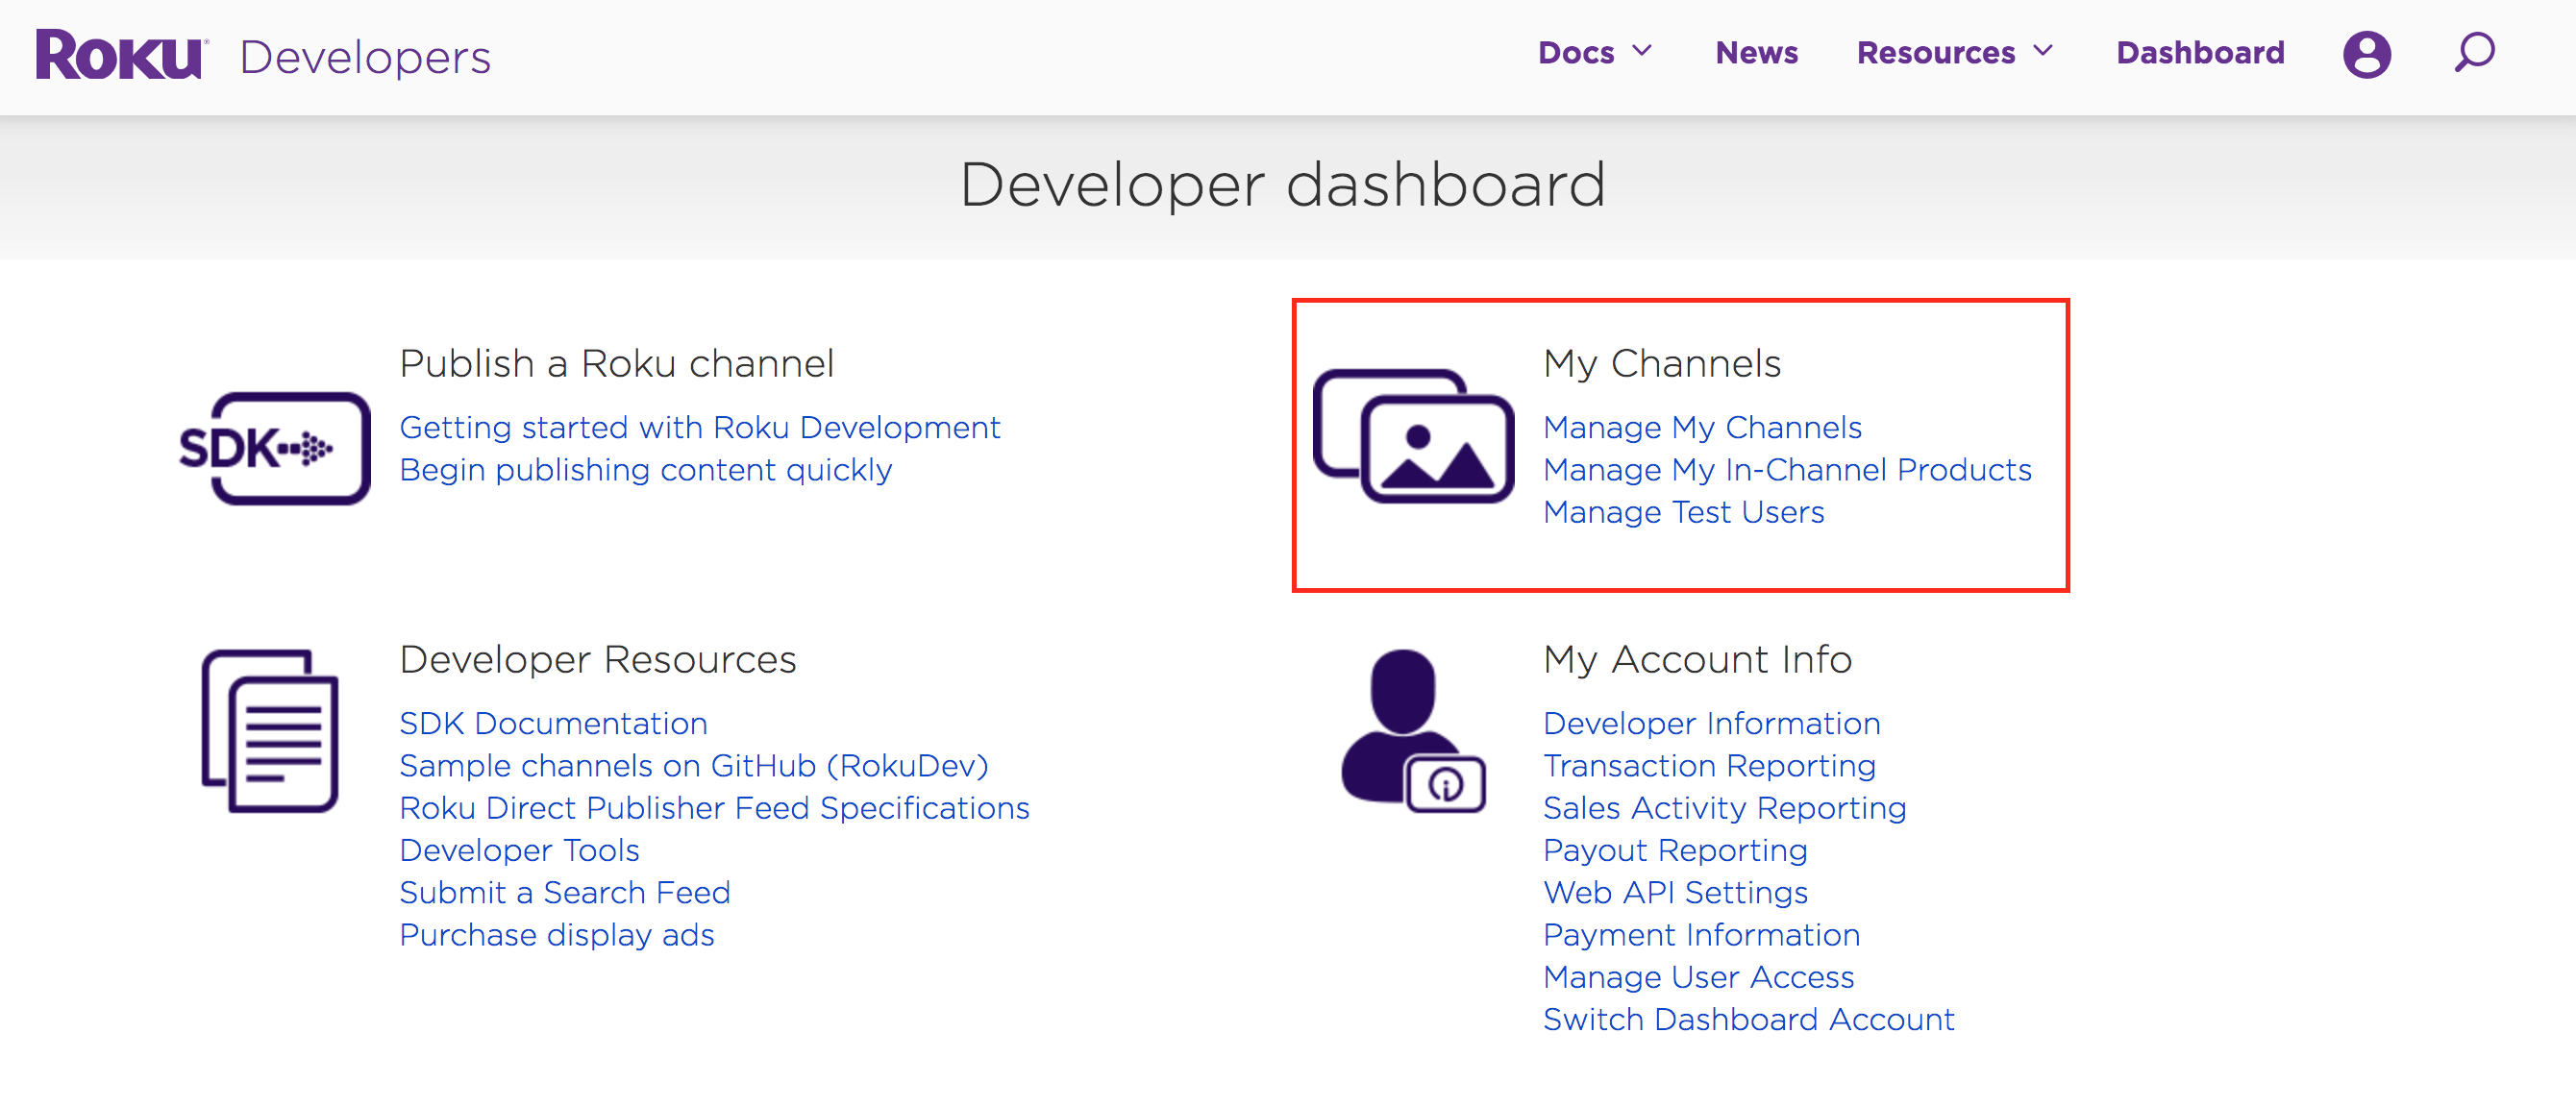The height and width of the screenshot is (1107, 2576).
Task: Expand the Resources dropdown chevron
Action: [x=2043, y=51]
